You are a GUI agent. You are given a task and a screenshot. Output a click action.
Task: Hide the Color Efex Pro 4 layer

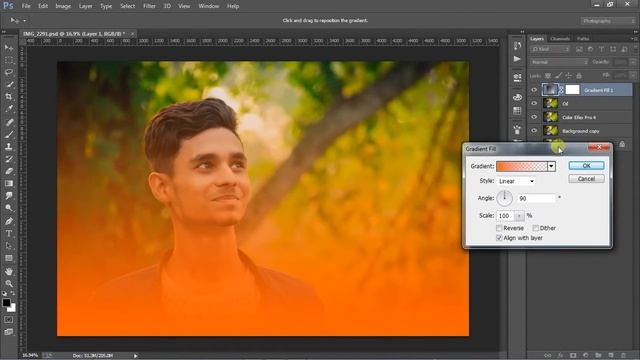coord(534,117)
